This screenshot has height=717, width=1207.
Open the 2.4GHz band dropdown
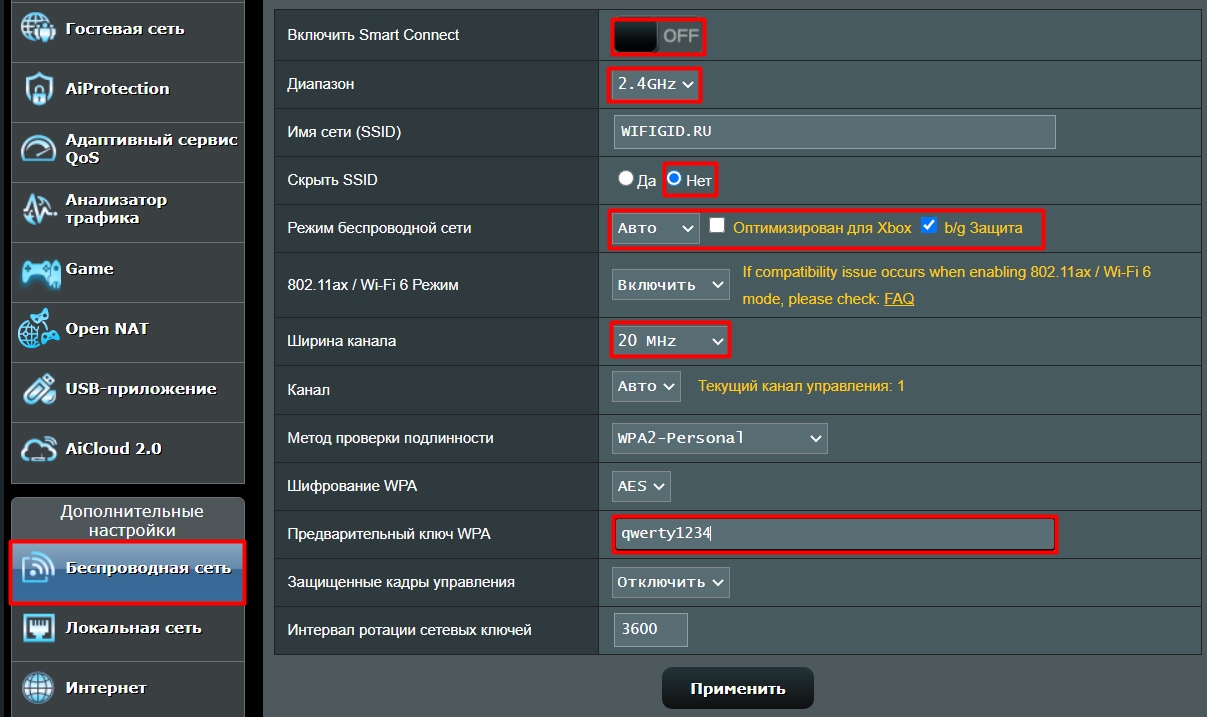point(655,85)
